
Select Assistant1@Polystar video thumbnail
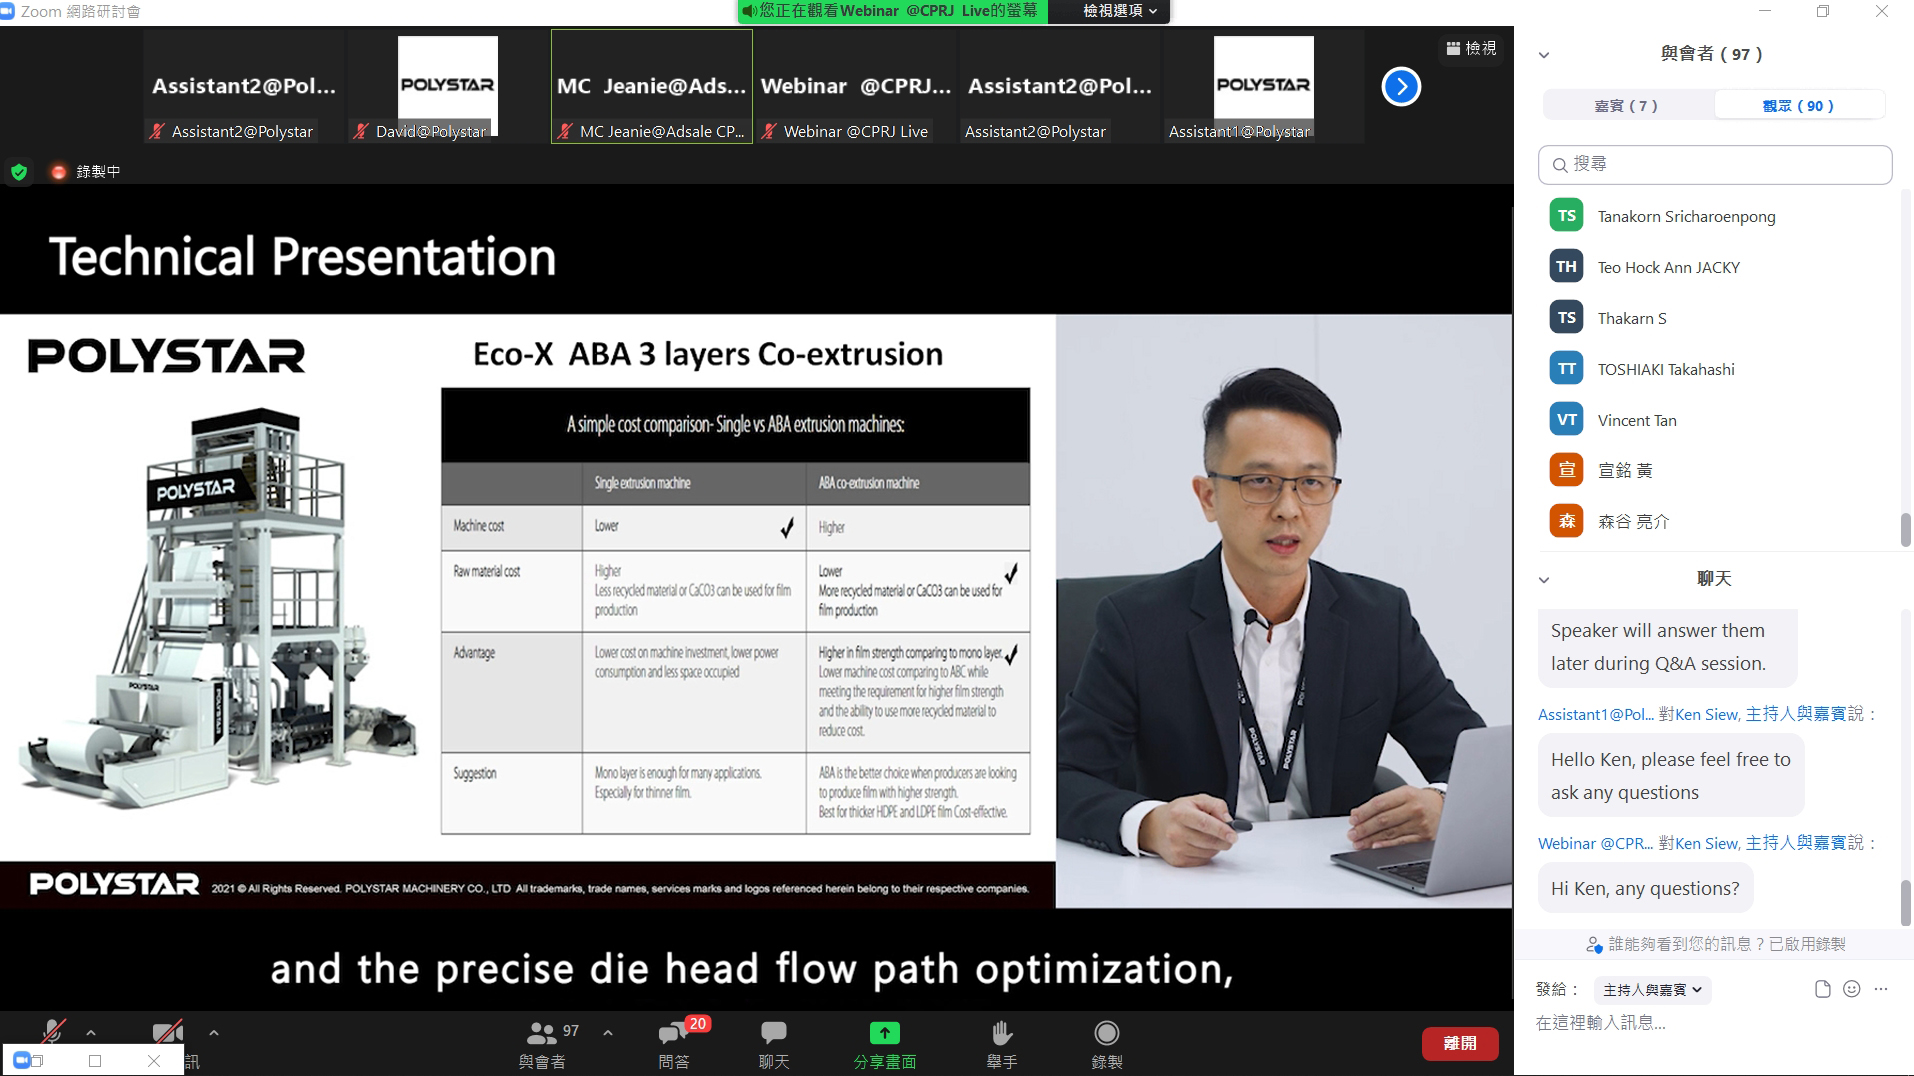pos(1263,87)
